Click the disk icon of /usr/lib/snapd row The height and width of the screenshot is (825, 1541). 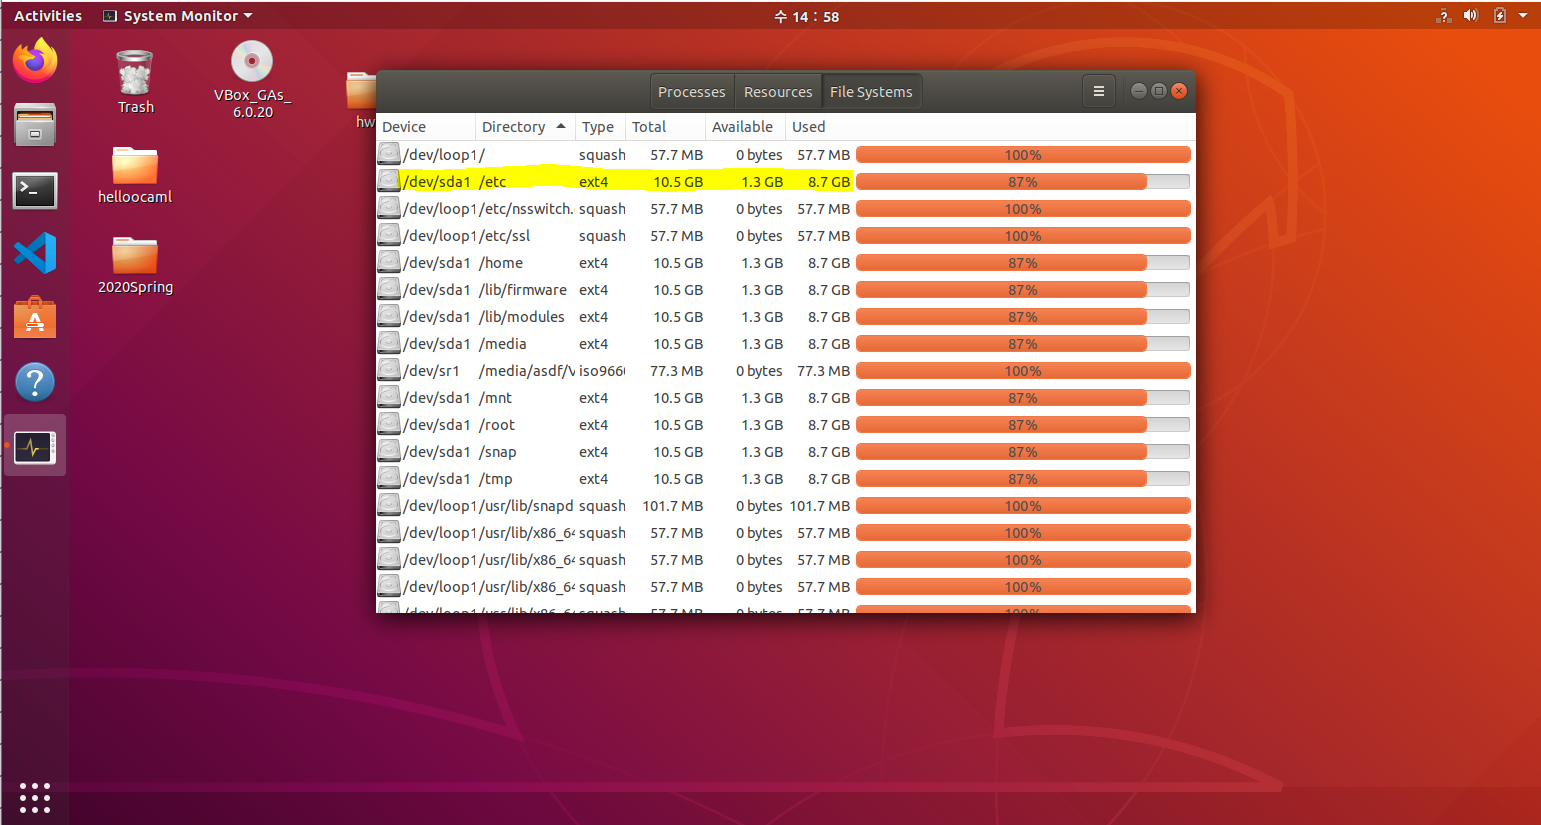point(389,505)
